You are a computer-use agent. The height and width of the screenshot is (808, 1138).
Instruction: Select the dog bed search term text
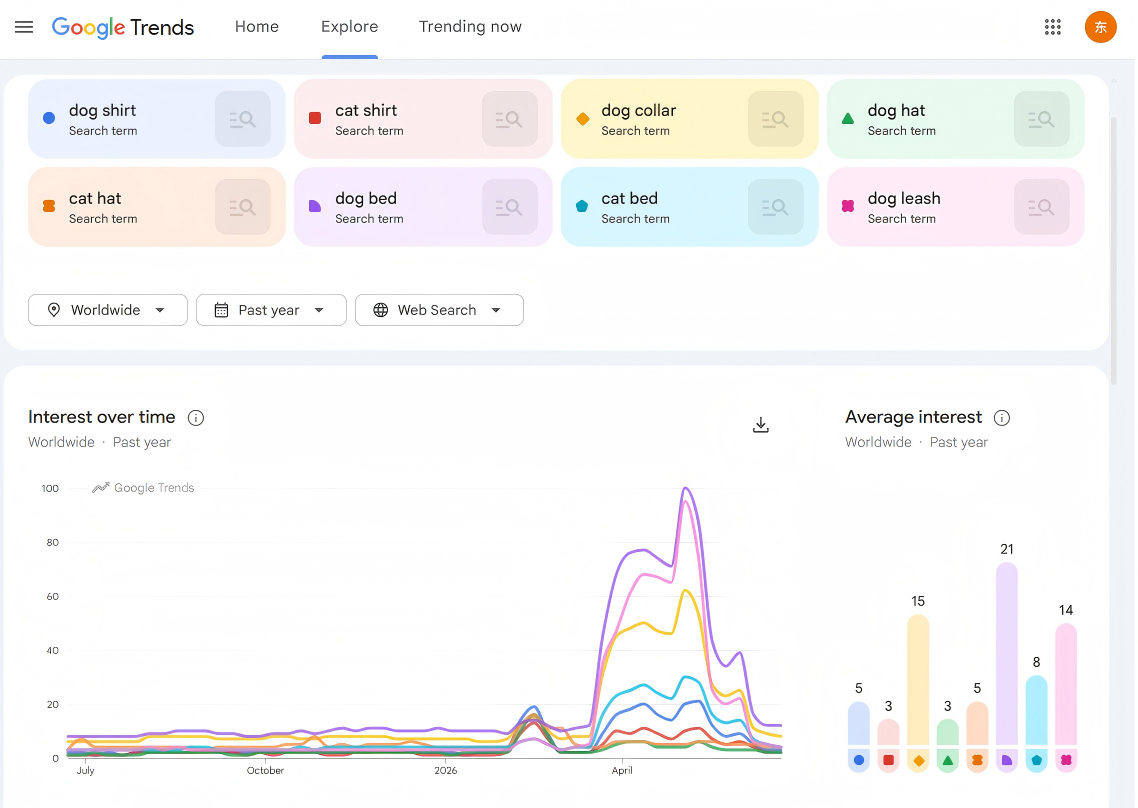366,198
